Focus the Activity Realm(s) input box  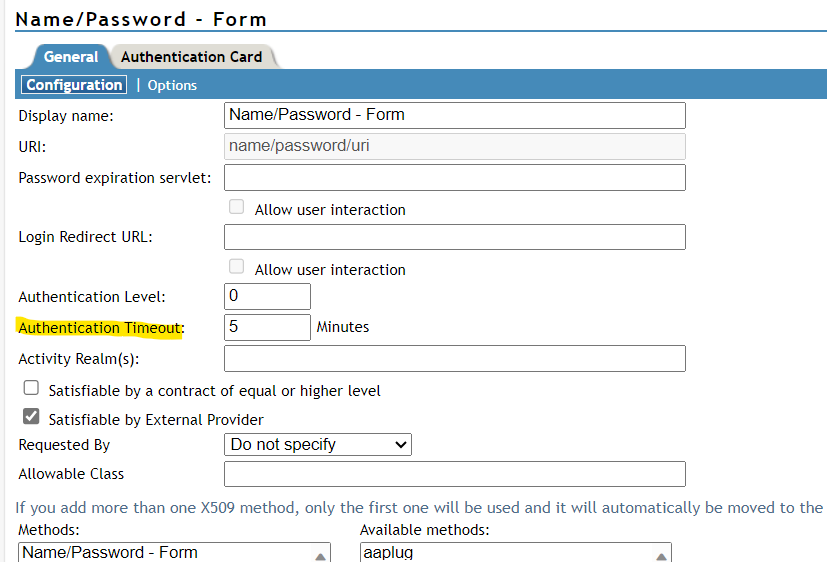454,358
